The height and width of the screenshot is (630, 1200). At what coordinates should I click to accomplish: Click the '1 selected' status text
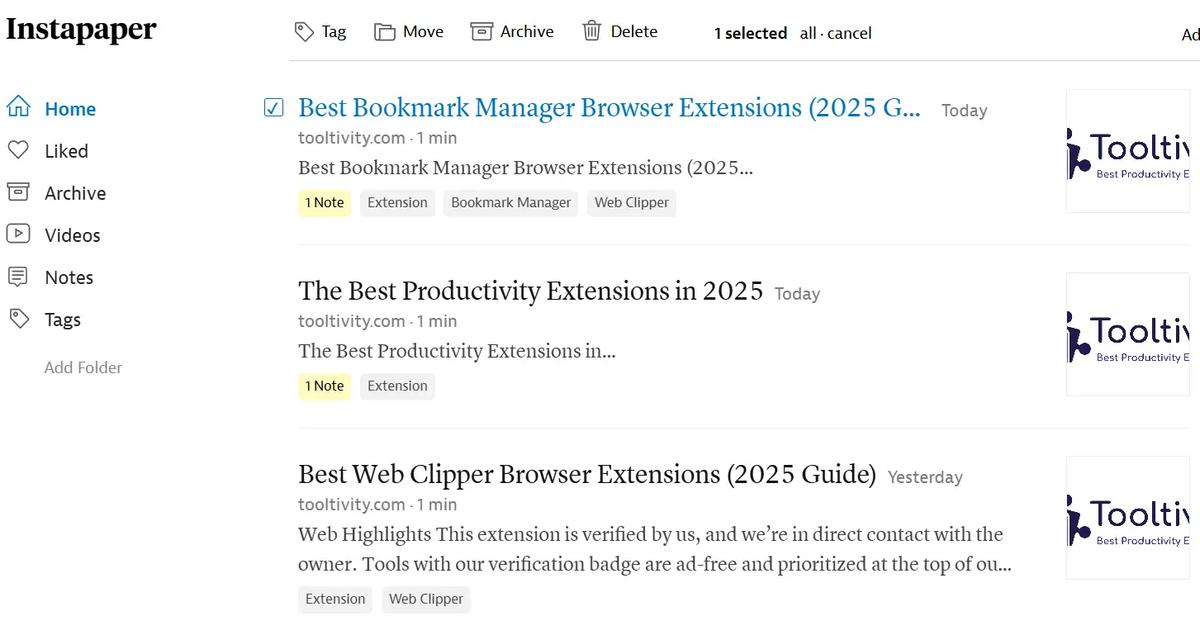click(750, 33)
